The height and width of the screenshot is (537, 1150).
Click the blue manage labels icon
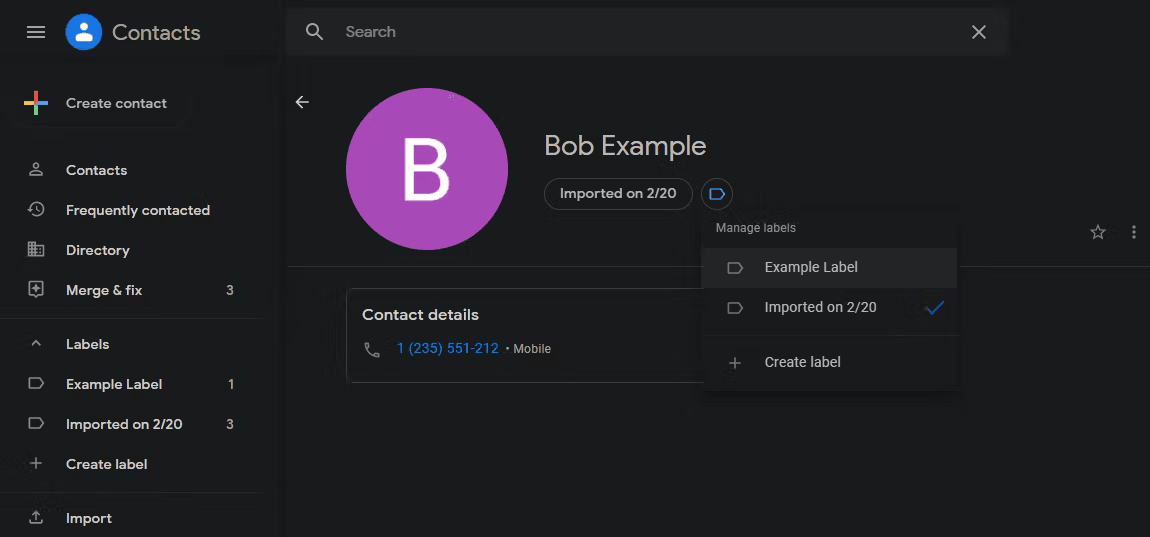click(x=717, y=194)
